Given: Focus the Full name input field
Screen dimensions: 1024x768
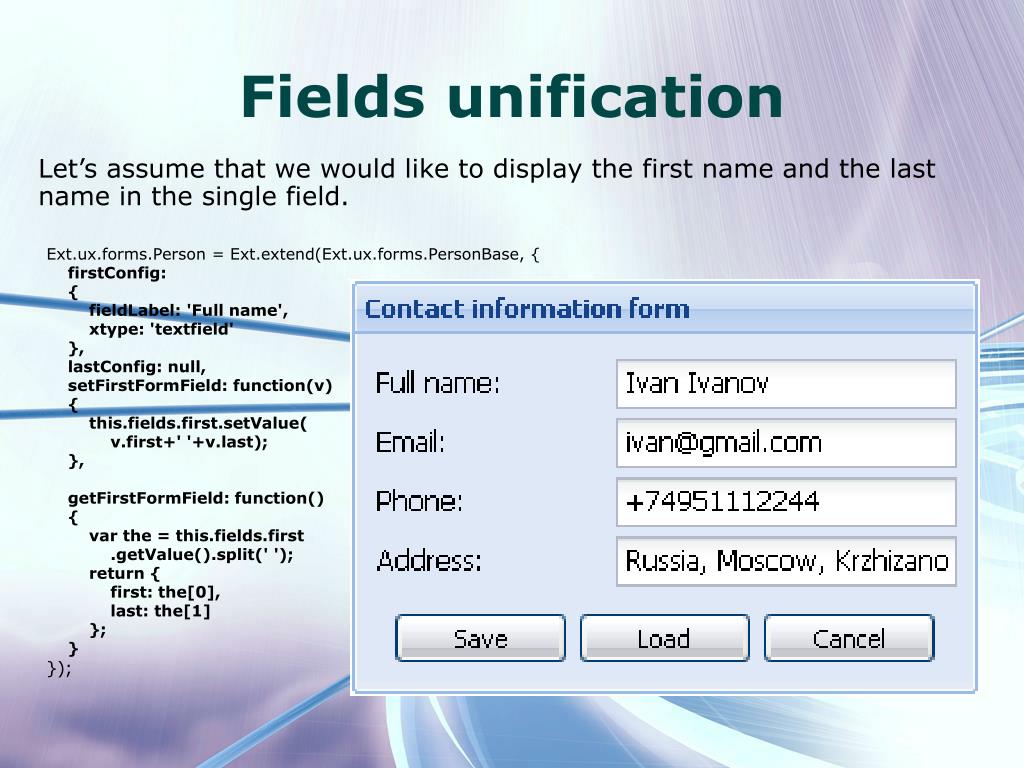Looking at the screenshot, I should point(786,383).
